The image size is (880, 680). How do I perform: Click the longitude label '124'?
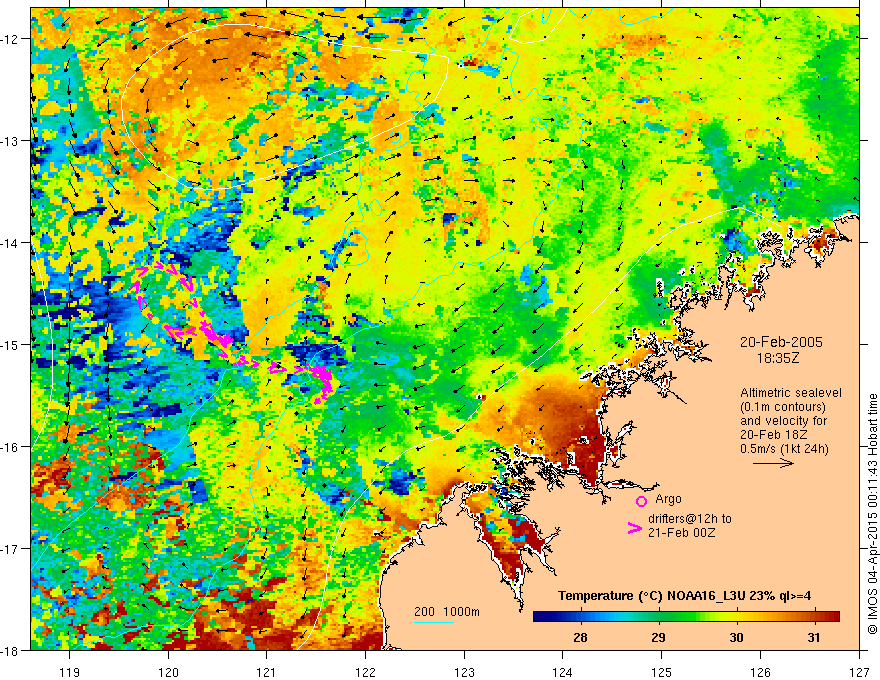point(563,672)
